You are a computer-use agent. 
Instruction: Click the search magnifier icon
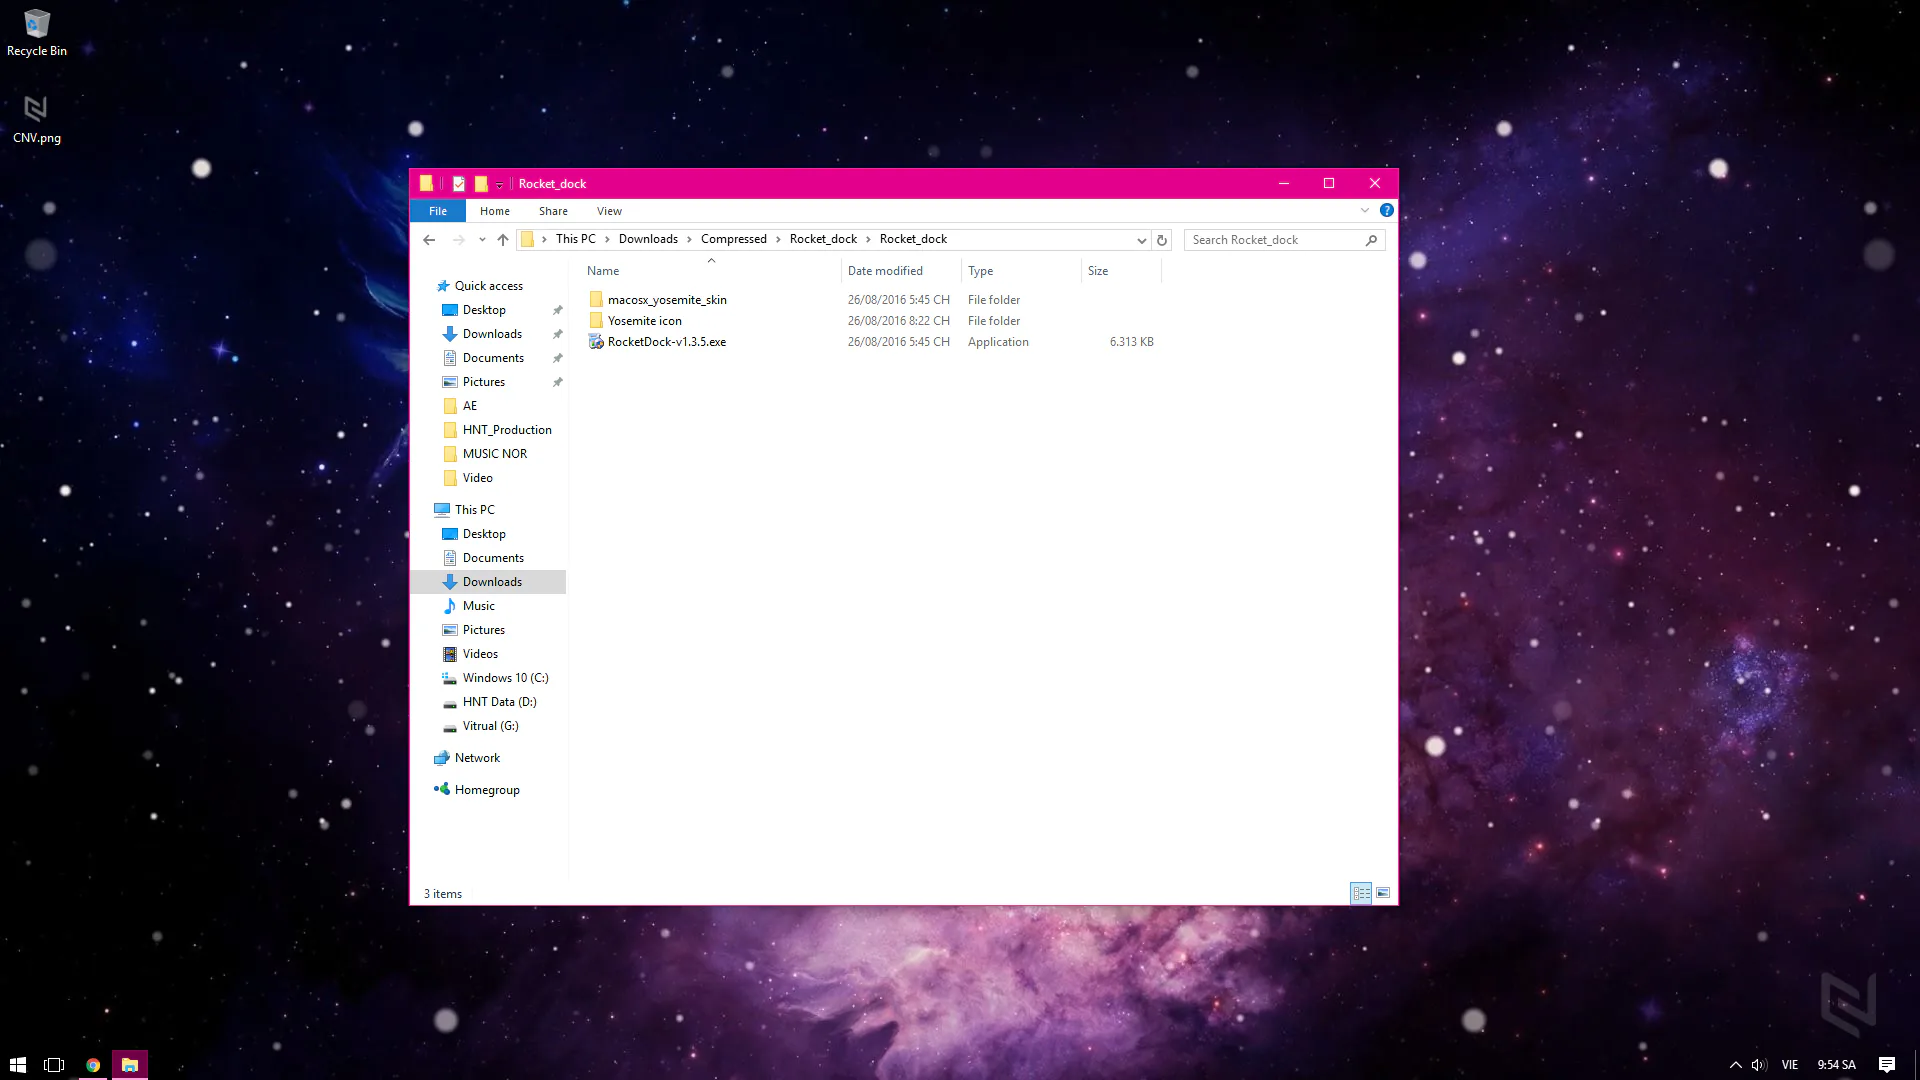1371,240
